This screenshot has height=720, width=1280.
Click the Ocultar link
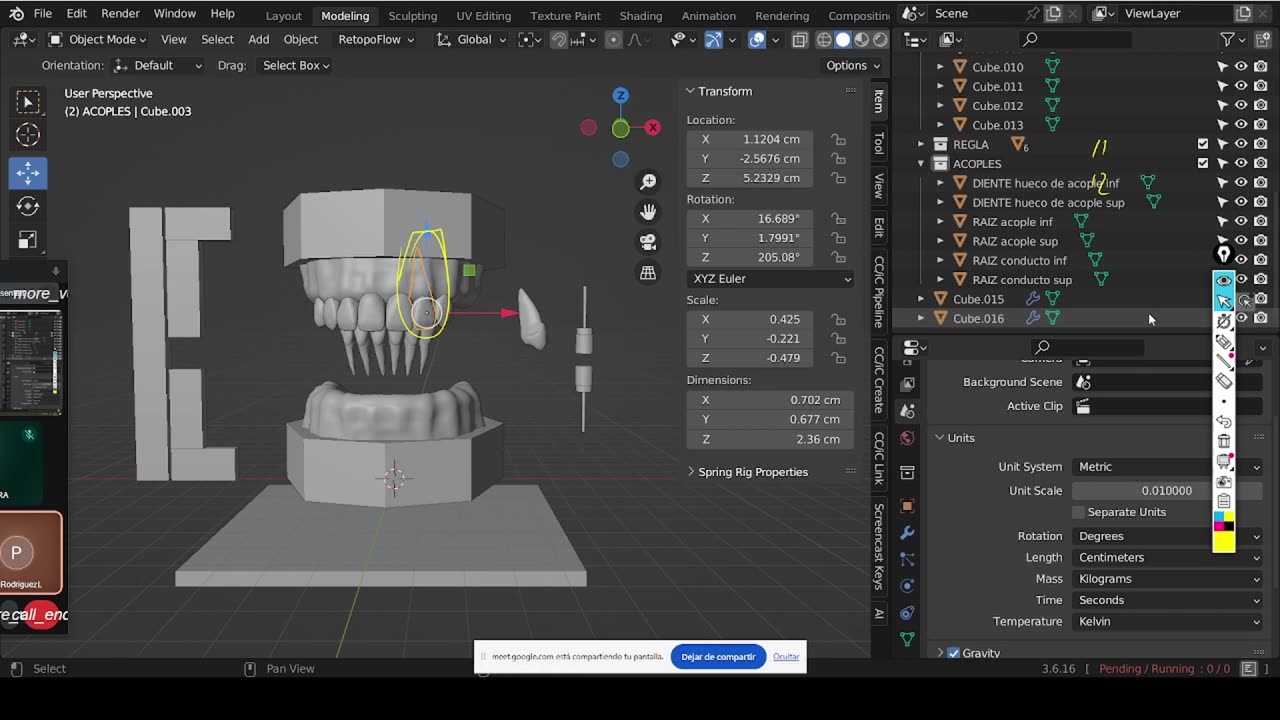786,657
